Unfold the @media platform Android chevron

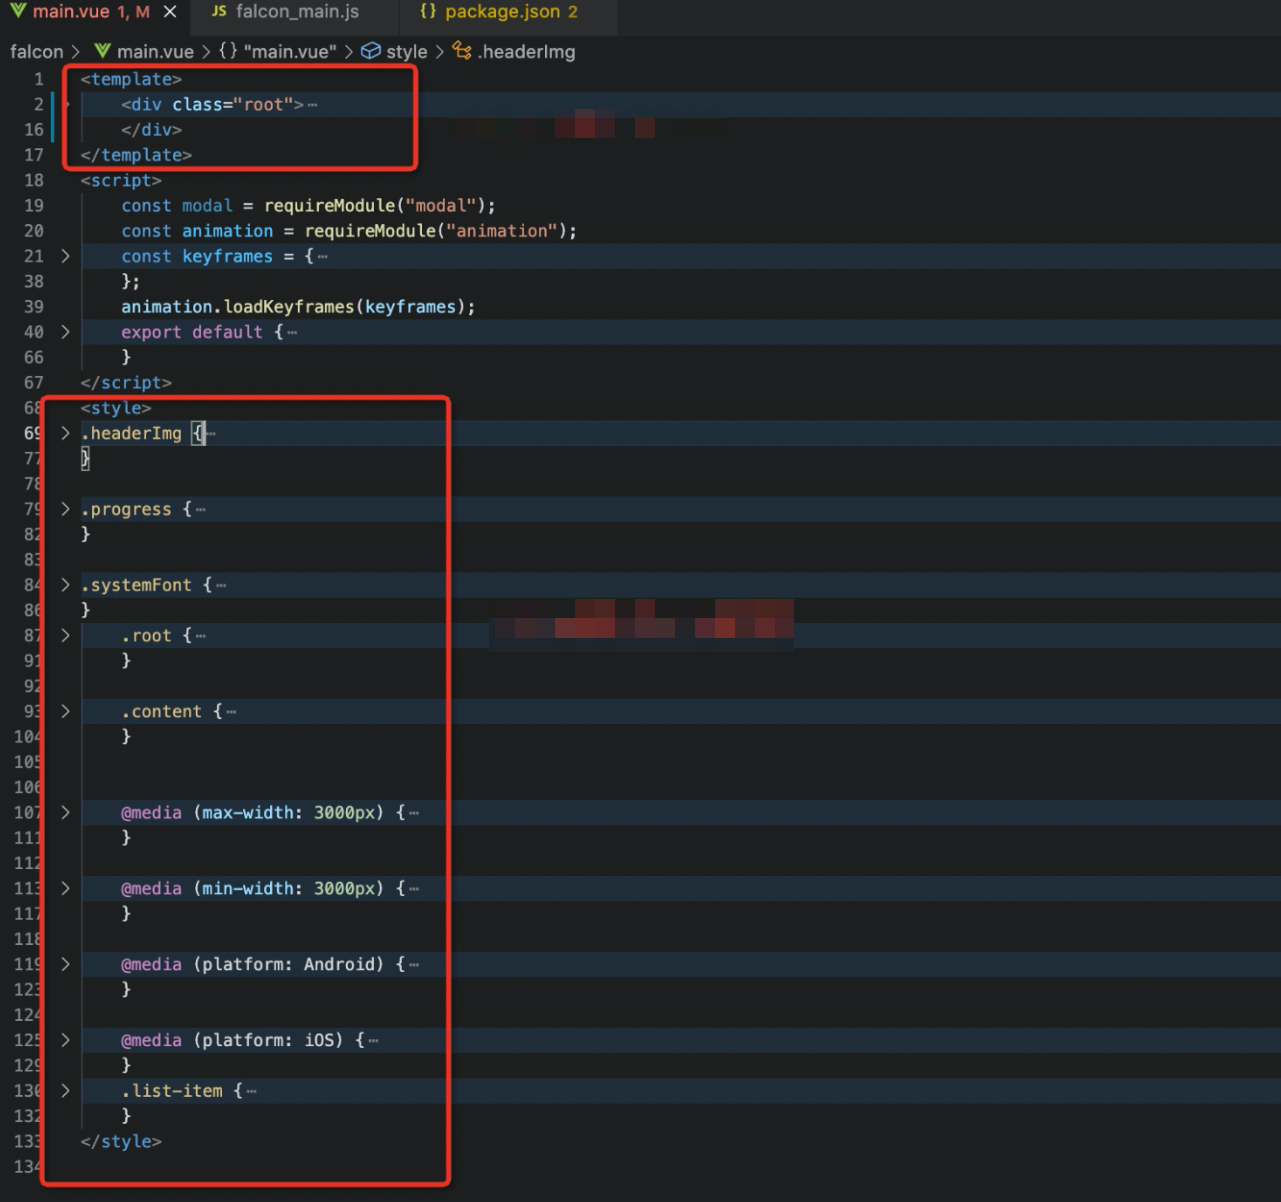click(65, 964)
